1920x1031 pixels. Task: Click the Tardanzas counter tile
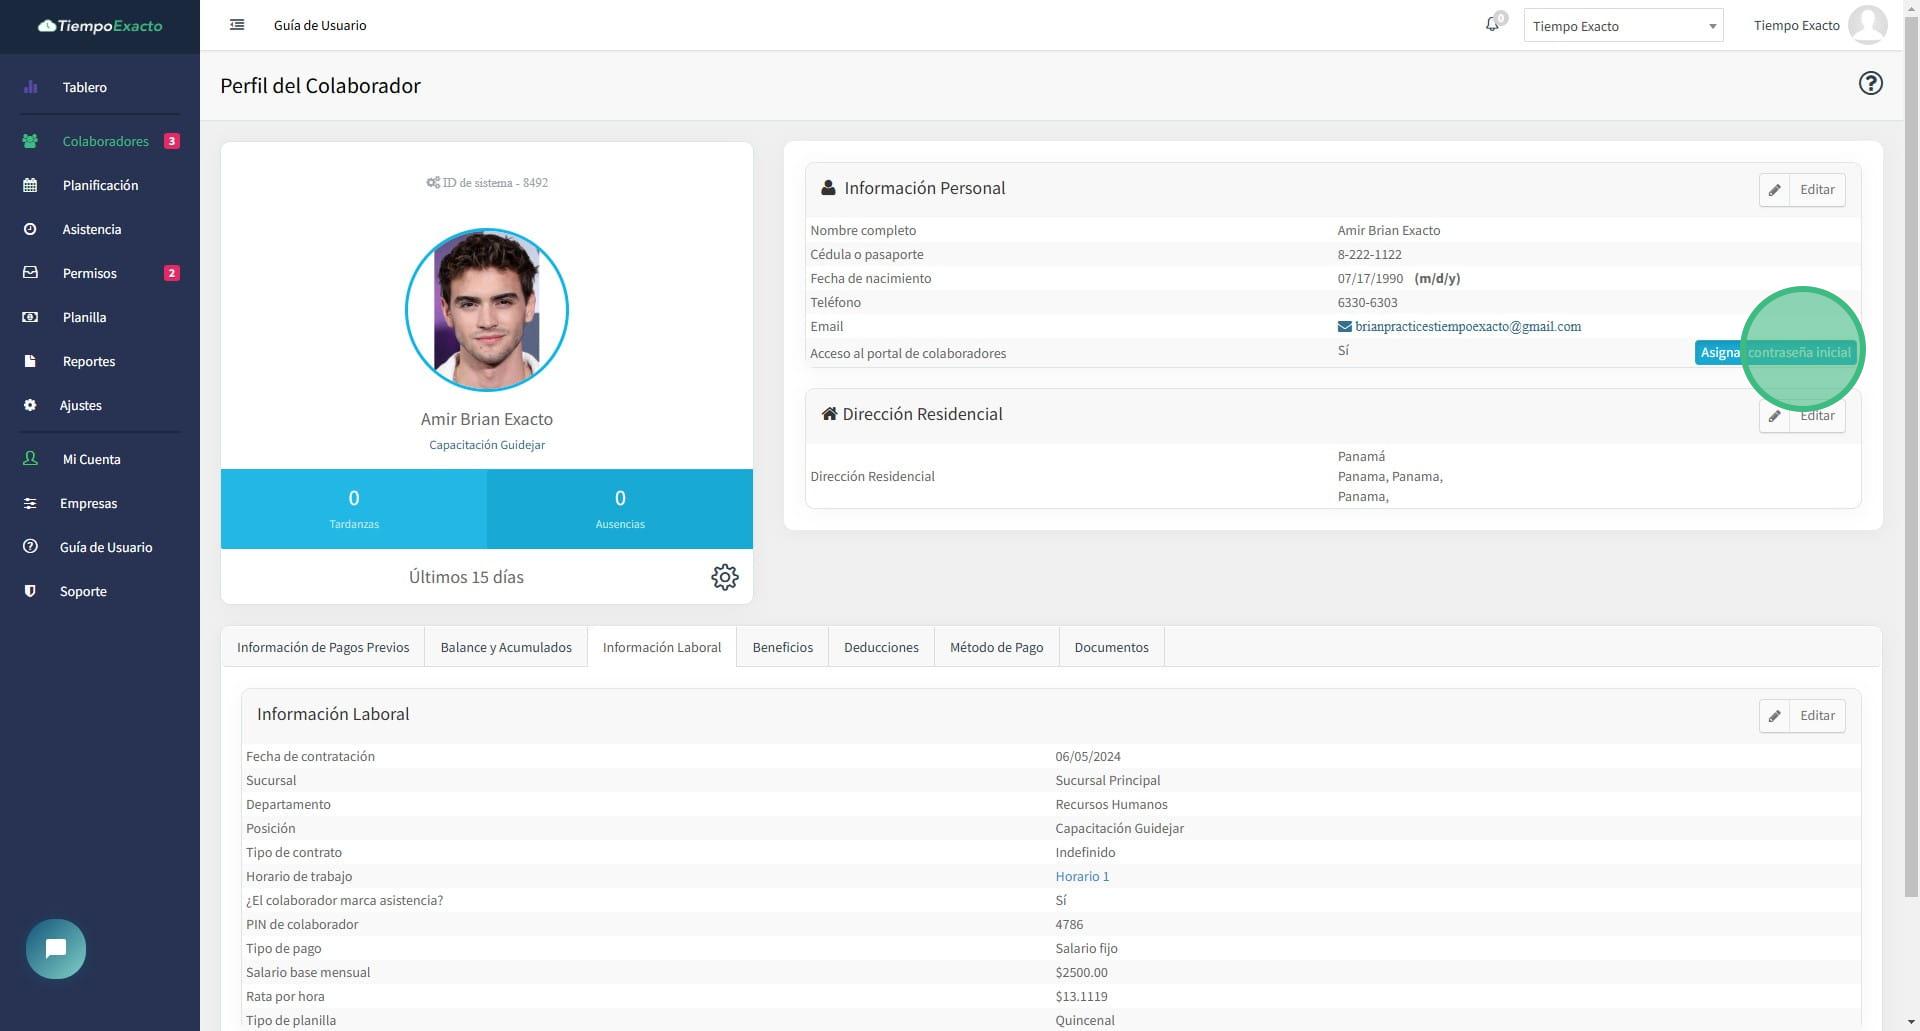(354, 508)
